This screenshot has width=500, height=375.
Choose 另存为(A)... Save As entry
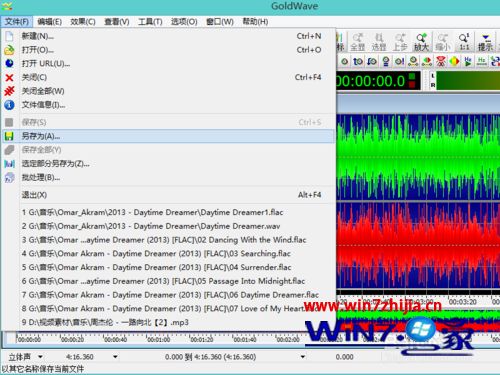[x=168, y=136]
